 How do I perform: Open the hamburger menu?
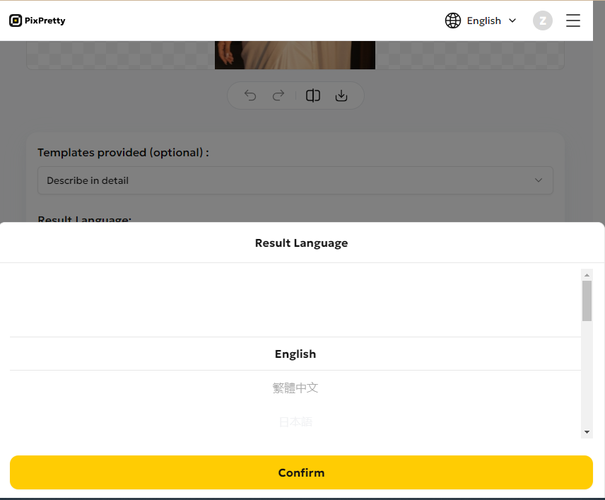pyautogui.click(x=573, y=20)
